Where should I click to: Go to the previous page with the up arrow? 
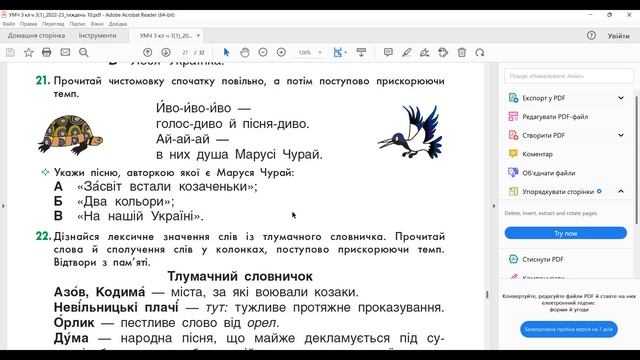147,52
